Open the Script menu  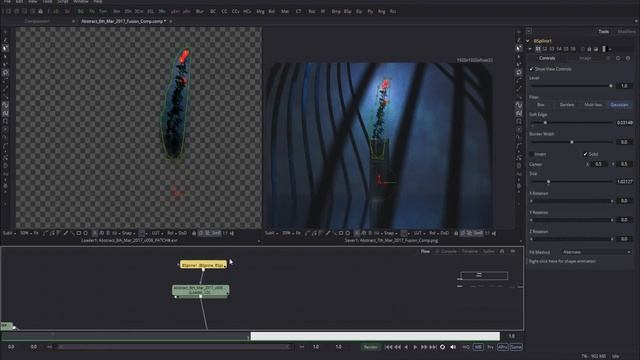click(62, 2)
